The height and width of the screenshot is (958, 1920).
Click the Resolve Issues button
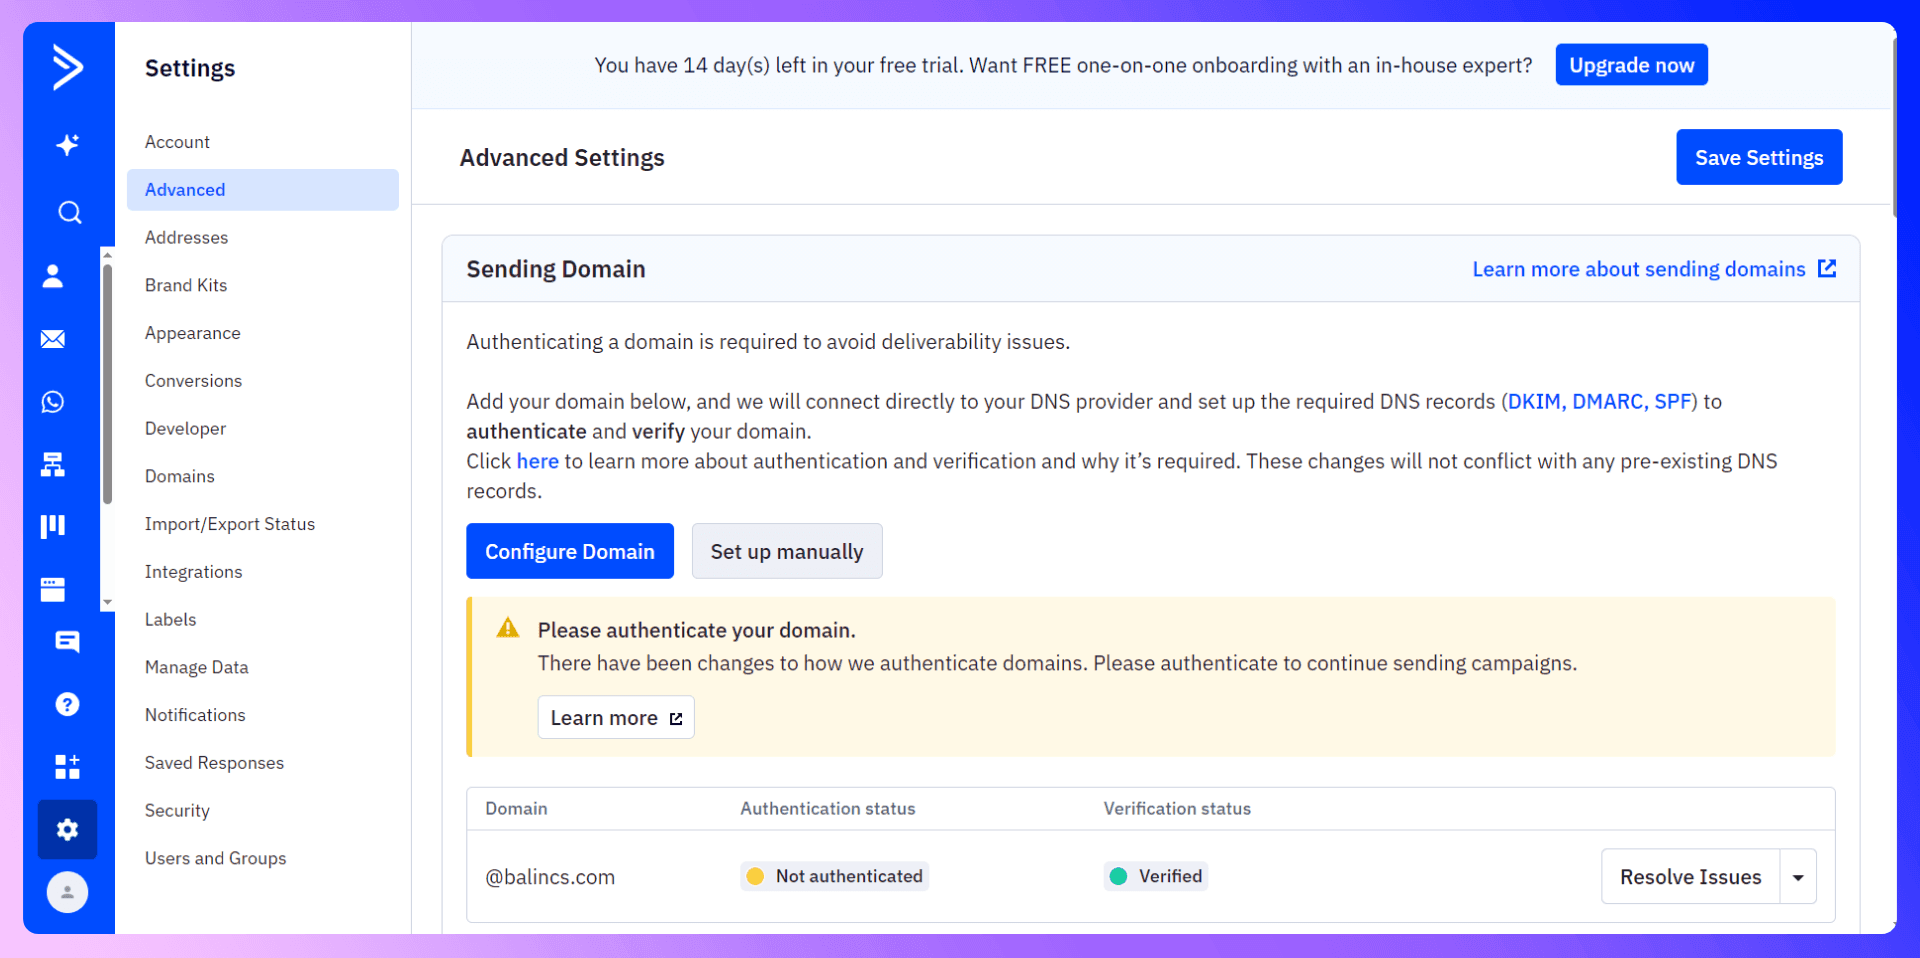[1690, 877]
